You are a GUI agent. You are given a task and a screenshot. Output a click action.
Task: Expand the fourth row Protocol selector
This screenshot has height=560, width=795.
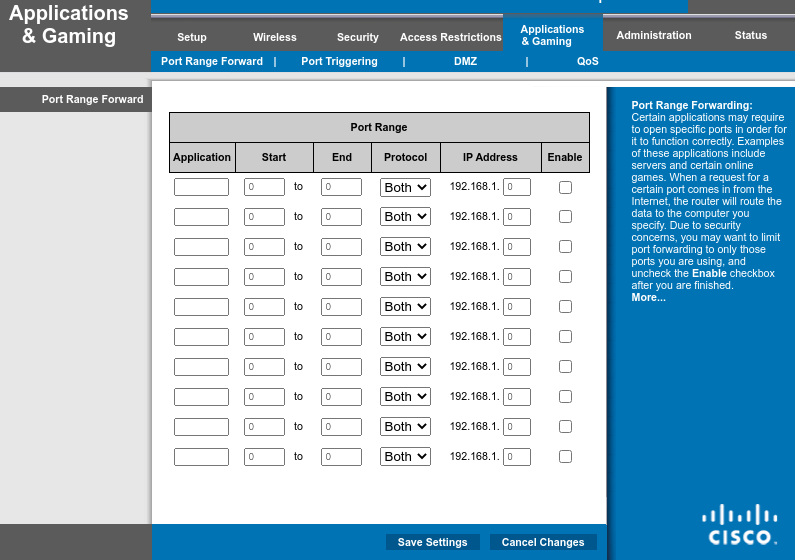tap(405, 276)
